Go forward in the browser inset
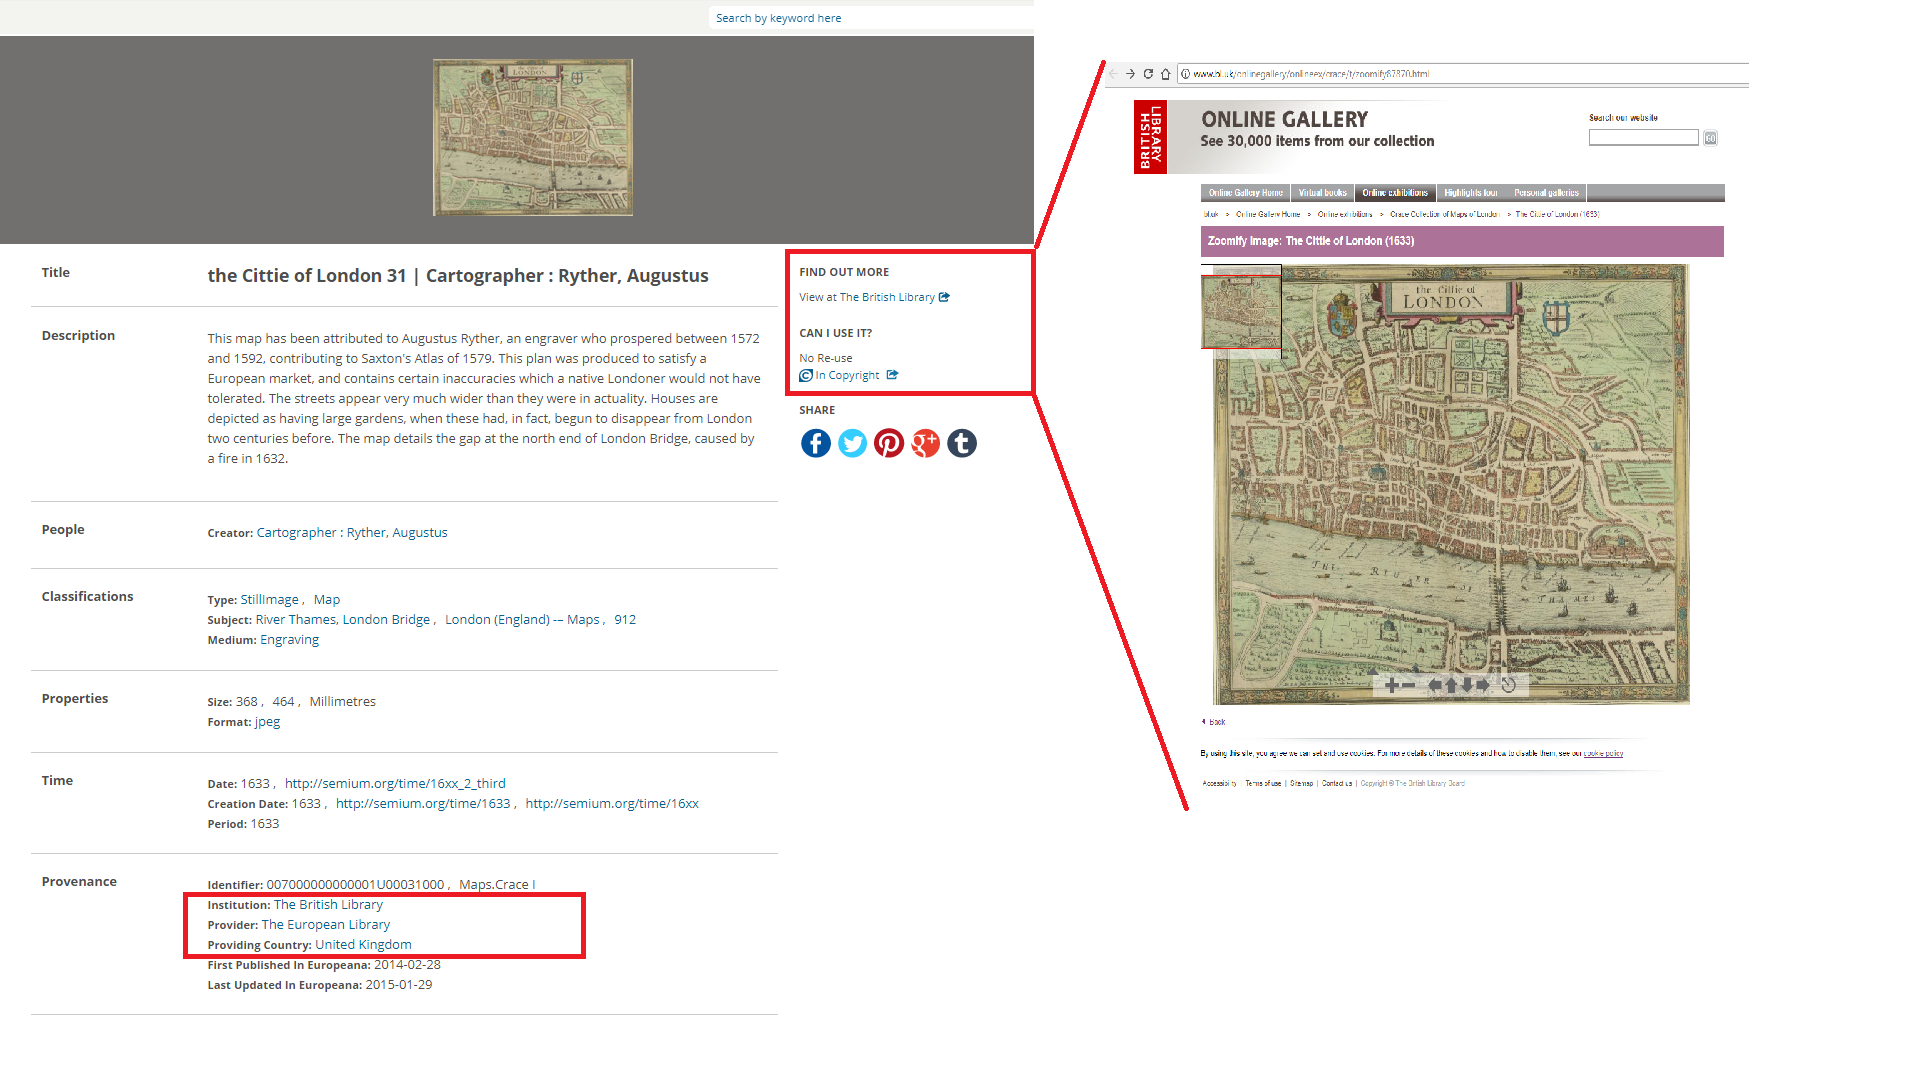The width and height of the screenshot is (1920, 1080). pos(1130,74)
